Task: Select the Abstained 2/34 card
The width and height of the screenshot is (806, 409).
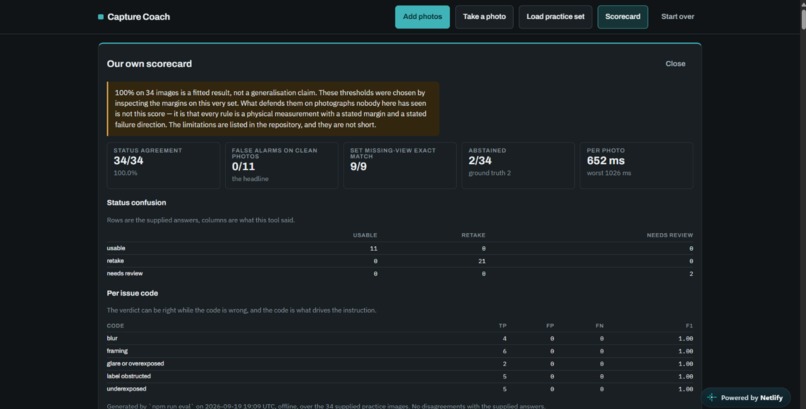Action: (518, 165)
